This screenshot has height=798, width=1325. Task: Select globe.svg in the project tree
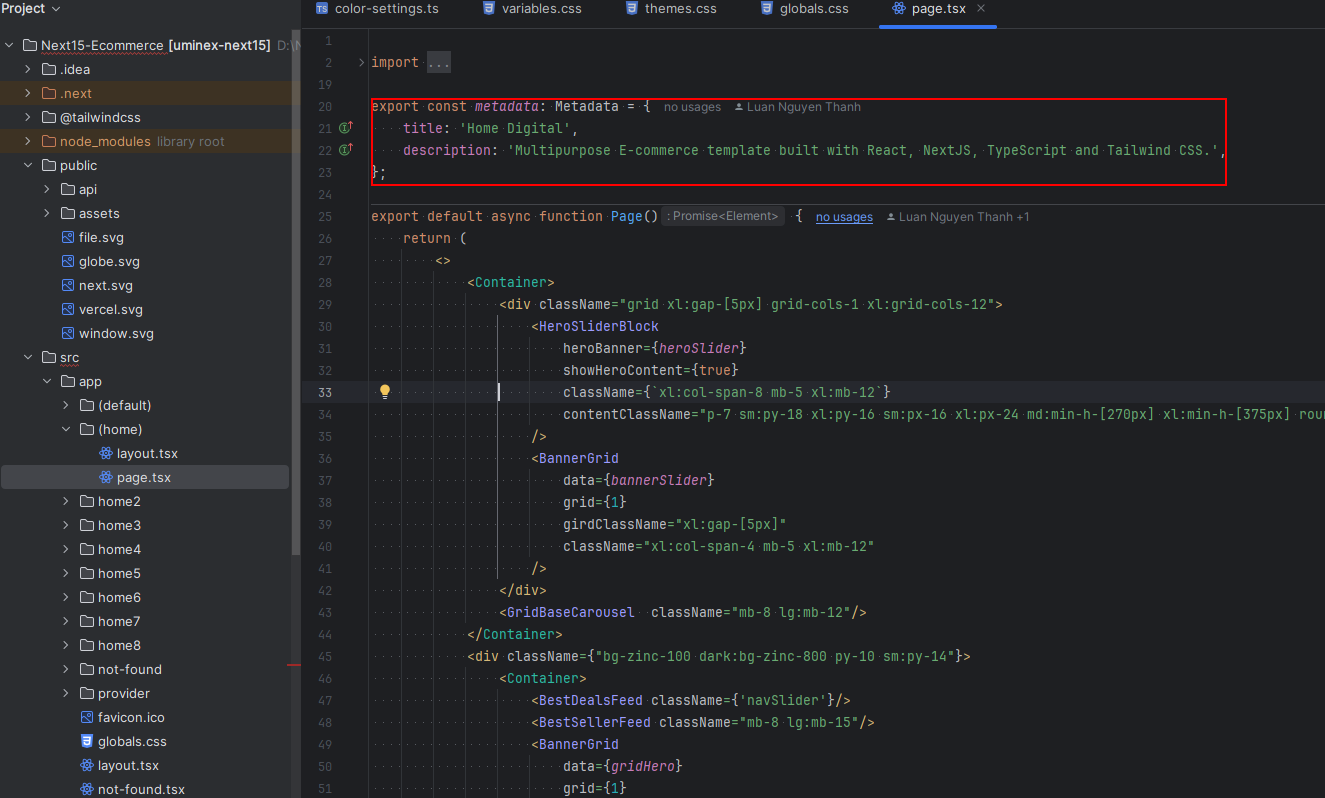pyautogui.click(x=109, y=261)
